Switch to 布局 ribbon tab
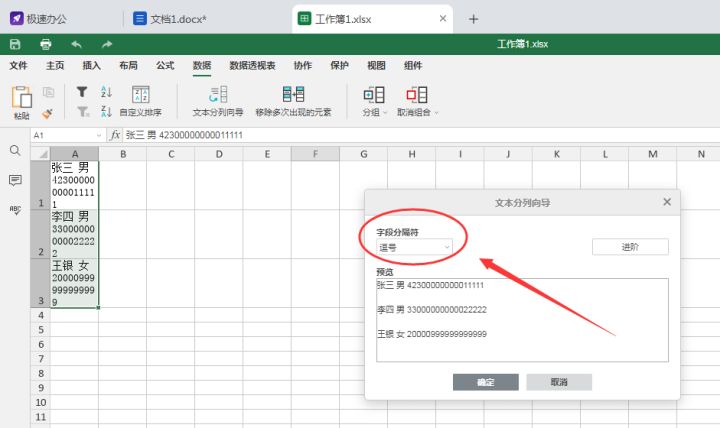The image size is (720, 428). 128,66
